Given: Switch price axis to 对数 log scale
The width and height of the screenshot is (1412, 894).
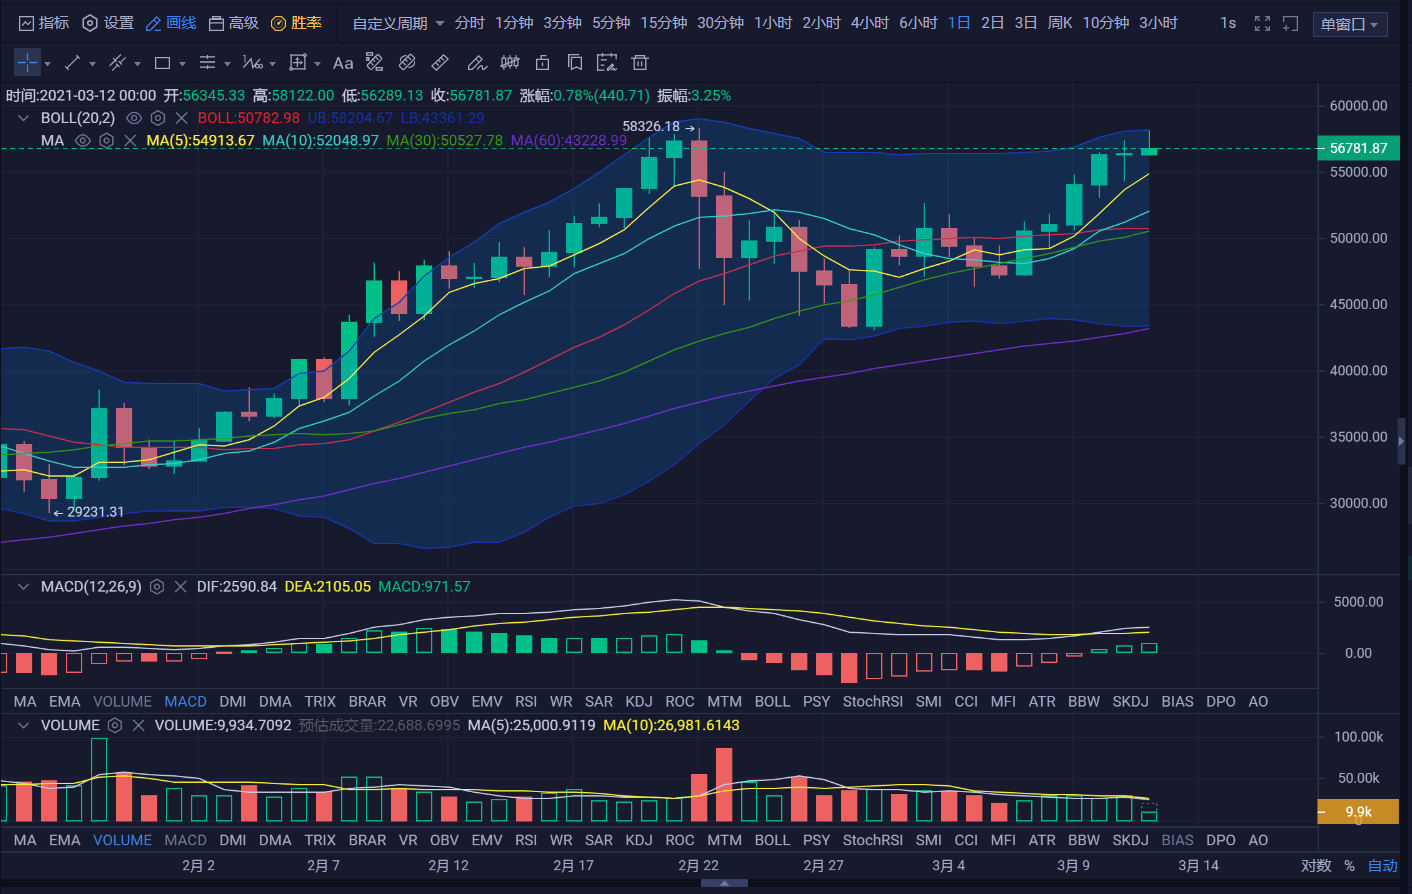Looking at the screenshot, I should (x=1315, y=866).
